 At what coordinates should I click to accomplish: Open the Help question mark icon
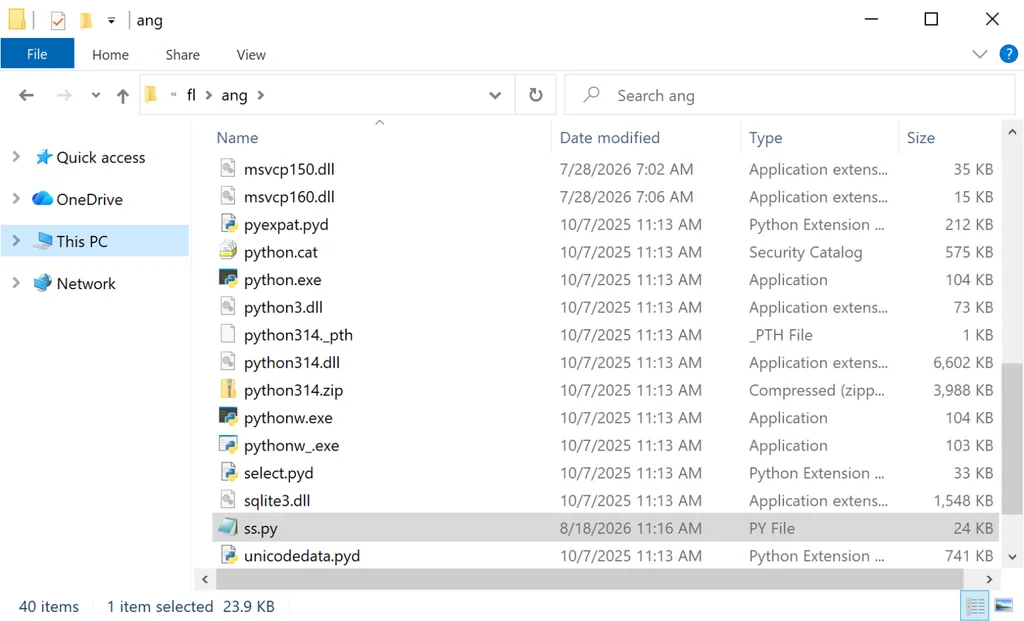tap(1008, 54)
